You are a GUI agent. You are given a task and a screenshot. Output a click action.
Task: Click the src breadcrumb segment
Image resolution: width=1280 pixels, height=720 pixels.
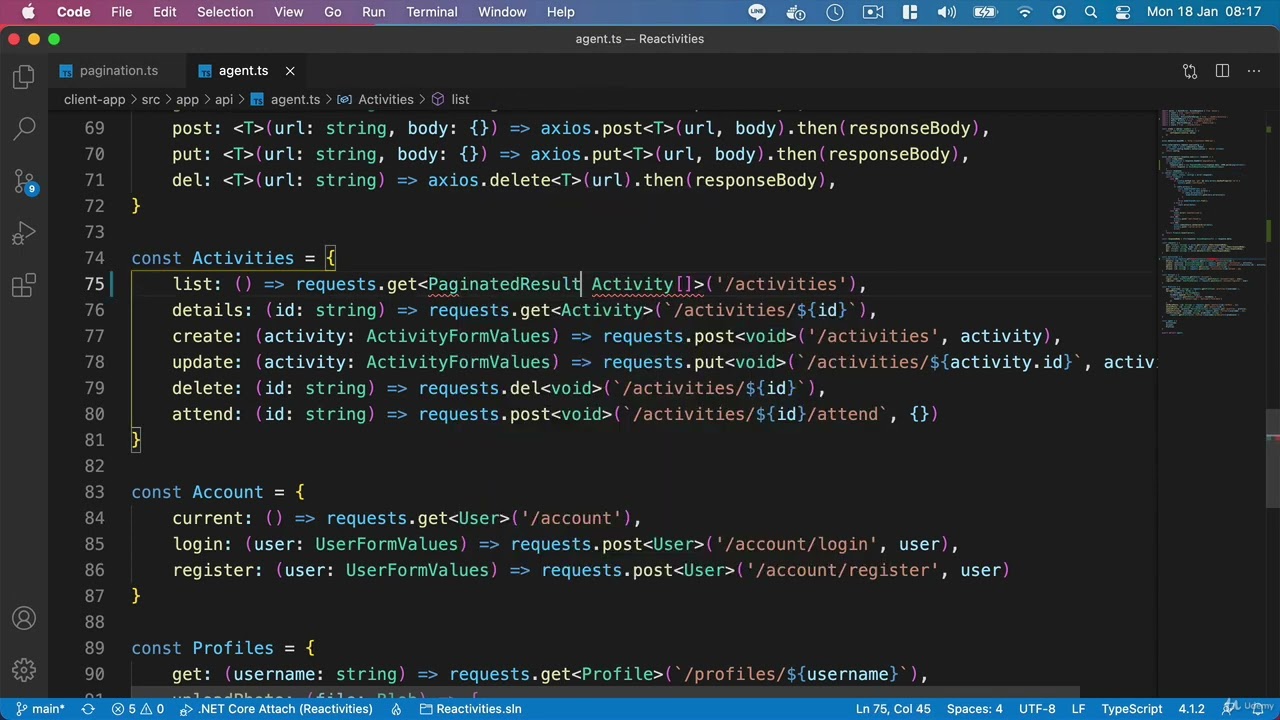click(150, 99)
